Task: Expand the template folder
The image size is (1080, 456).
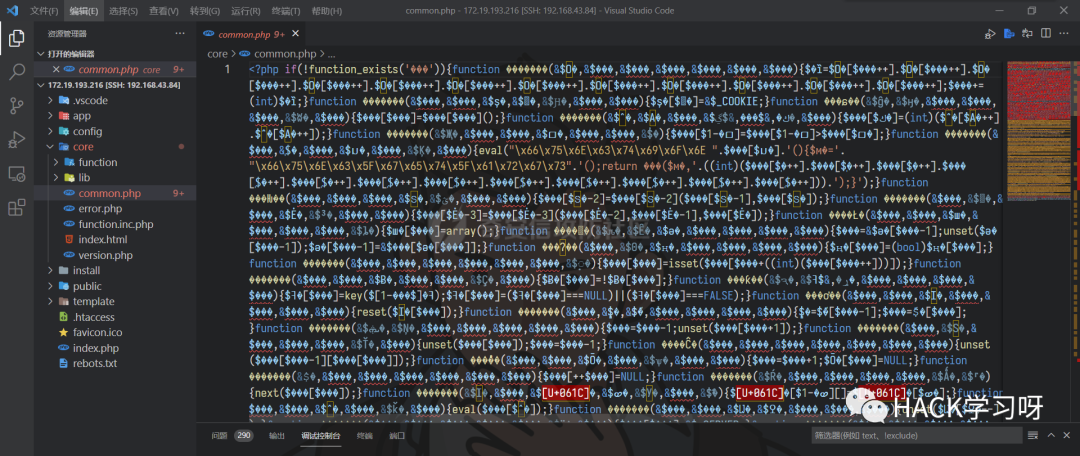Action: click(x=93, y=301)
